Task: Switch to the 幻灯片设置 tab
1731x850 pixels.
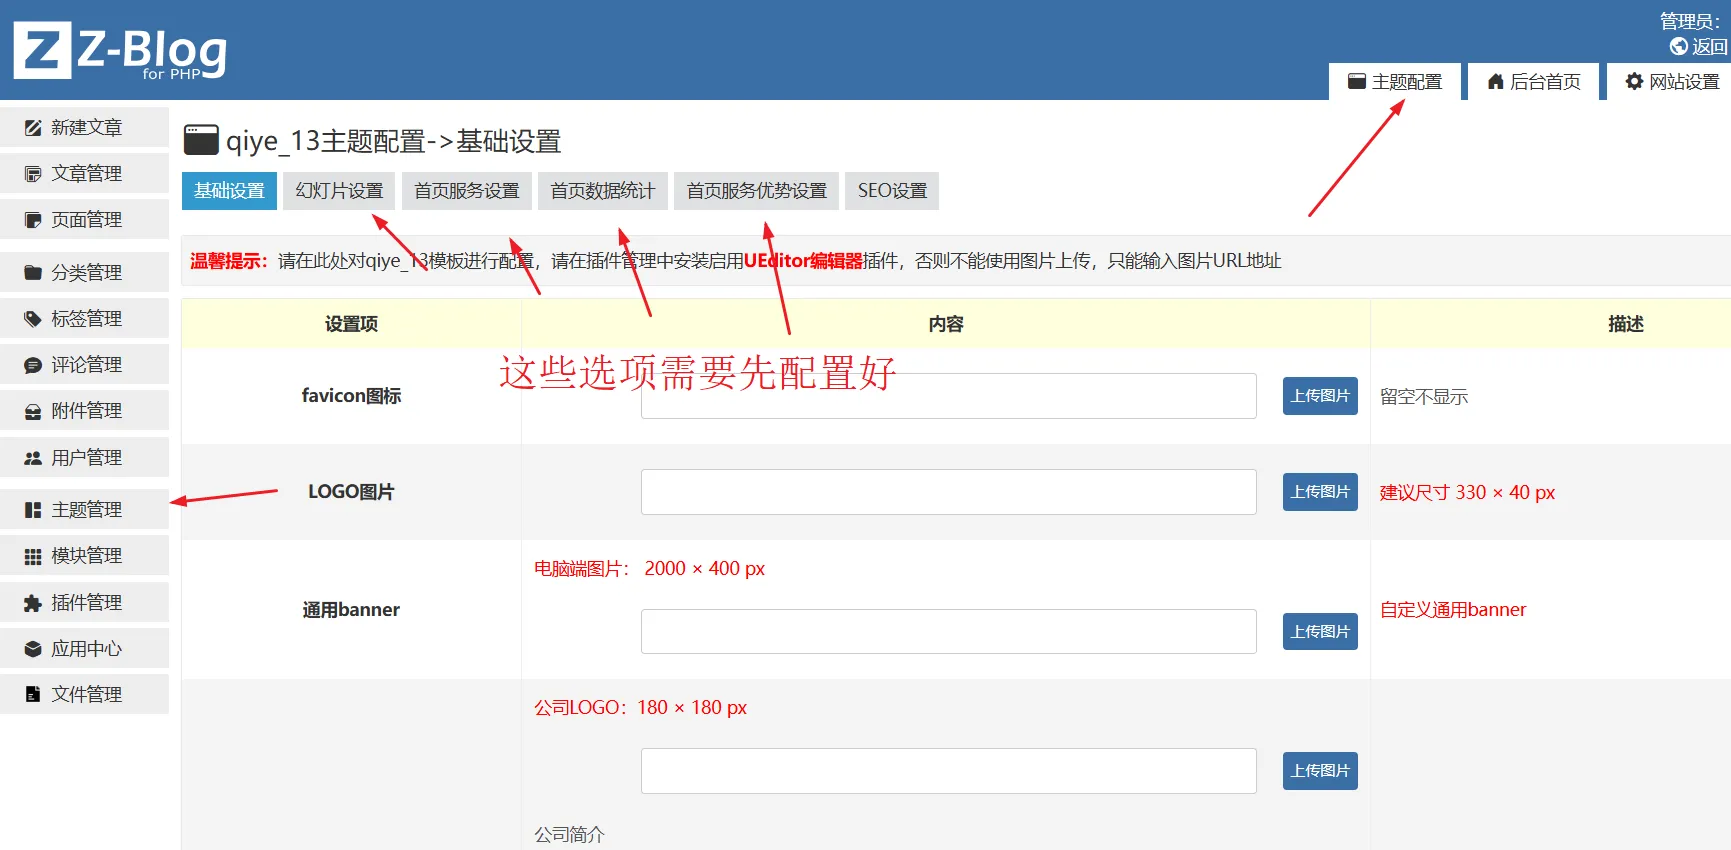Action: (x=339, y=191)
